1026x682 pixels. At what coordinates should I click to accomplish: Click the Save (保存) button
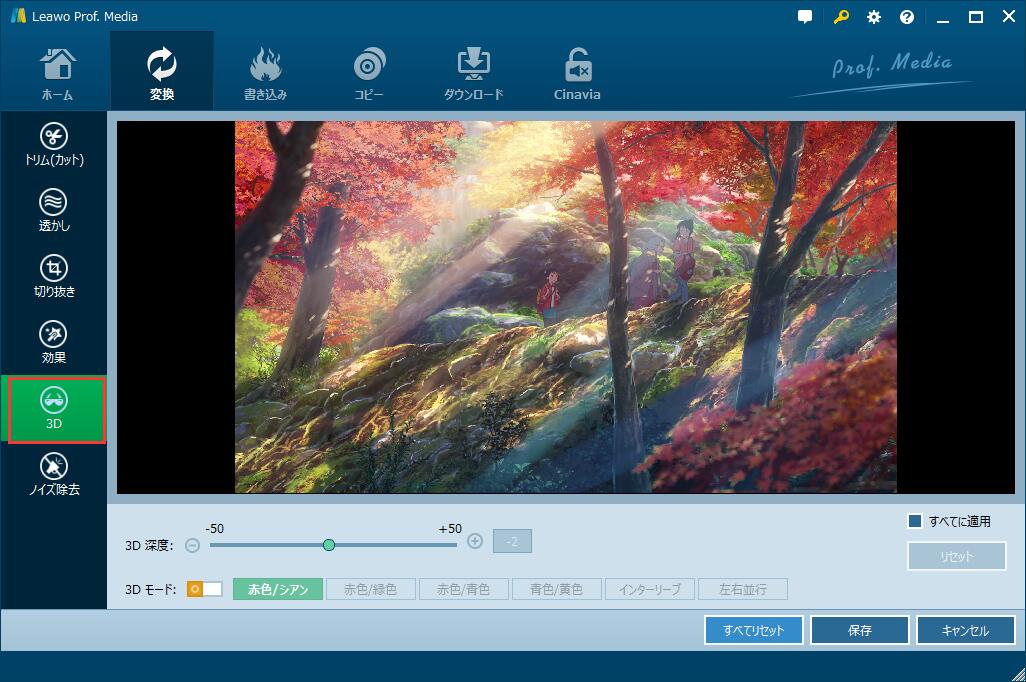pos(860,630)
